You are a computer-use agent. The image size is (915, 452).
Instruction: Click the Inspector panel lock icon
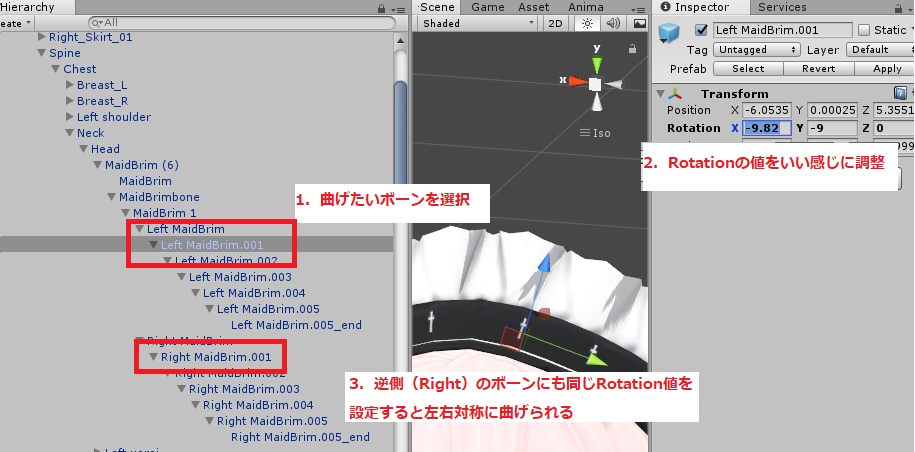click(x=898, y=9)
